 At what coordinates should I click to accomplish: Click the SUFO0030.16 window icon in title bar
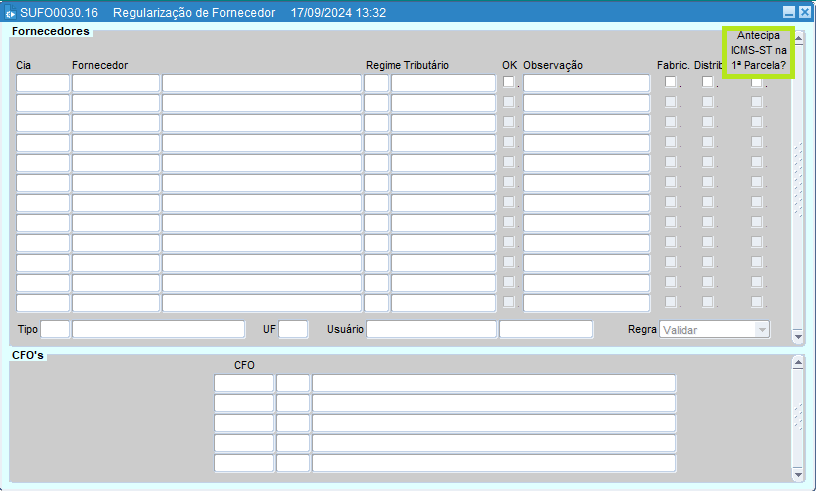(10, 13)
